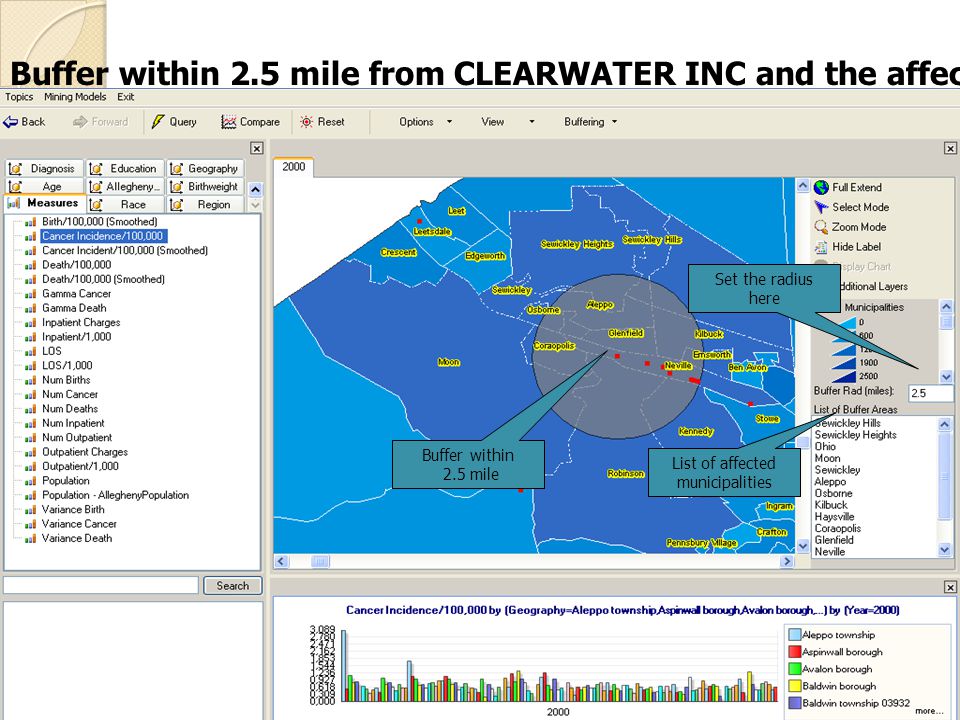Click the Search button
The width and height of the screenshot is (960, 720).
[233, 586]
